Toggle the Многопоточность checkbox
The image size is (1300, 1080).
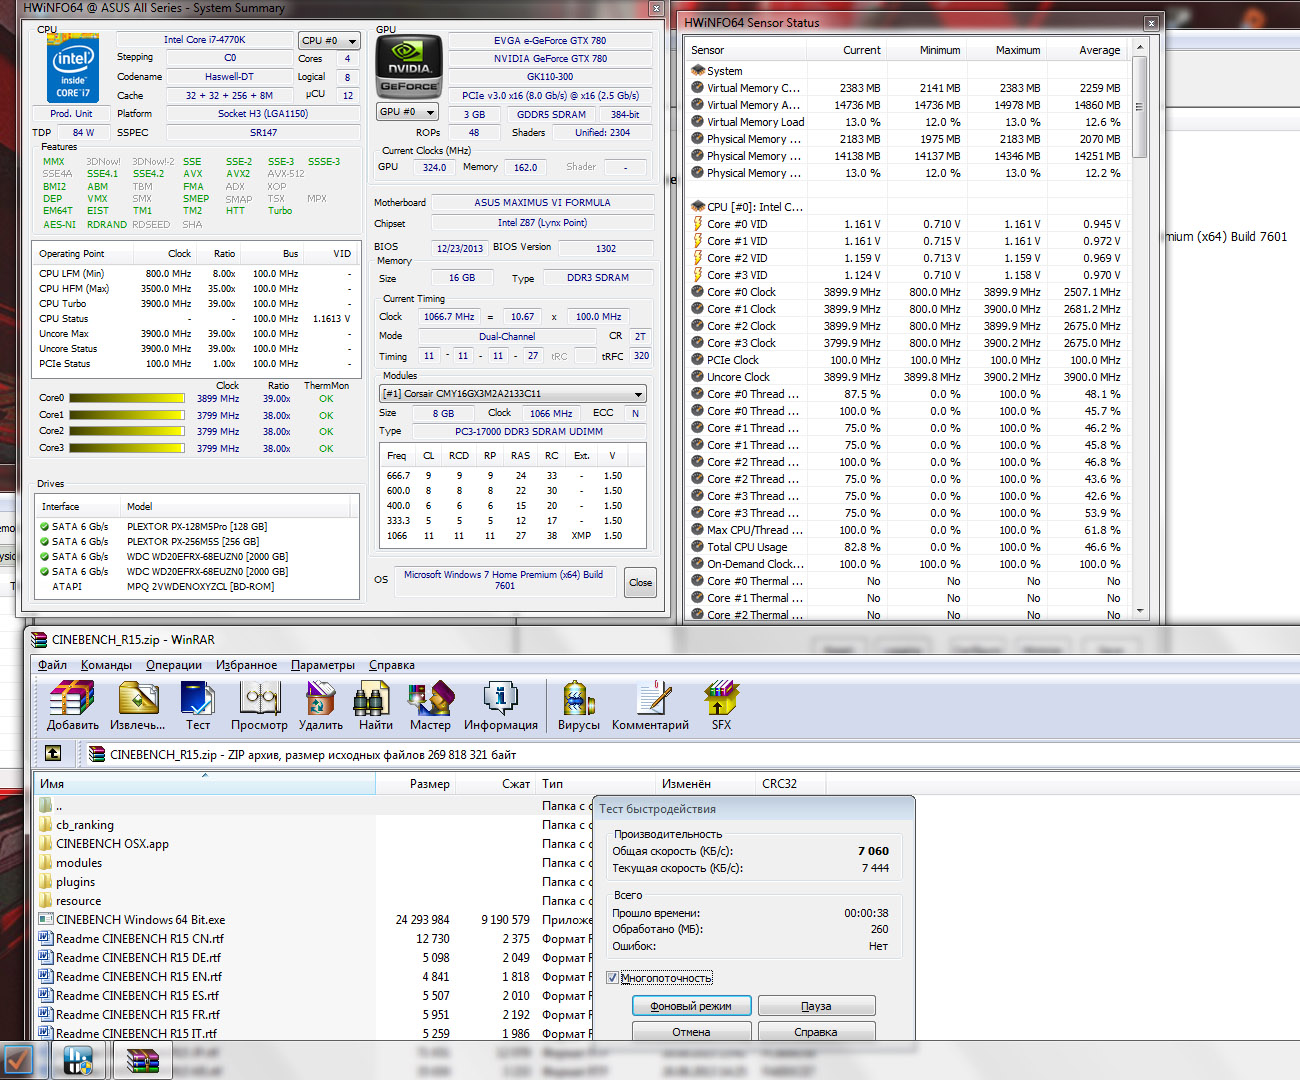click(x=612, y=978)
